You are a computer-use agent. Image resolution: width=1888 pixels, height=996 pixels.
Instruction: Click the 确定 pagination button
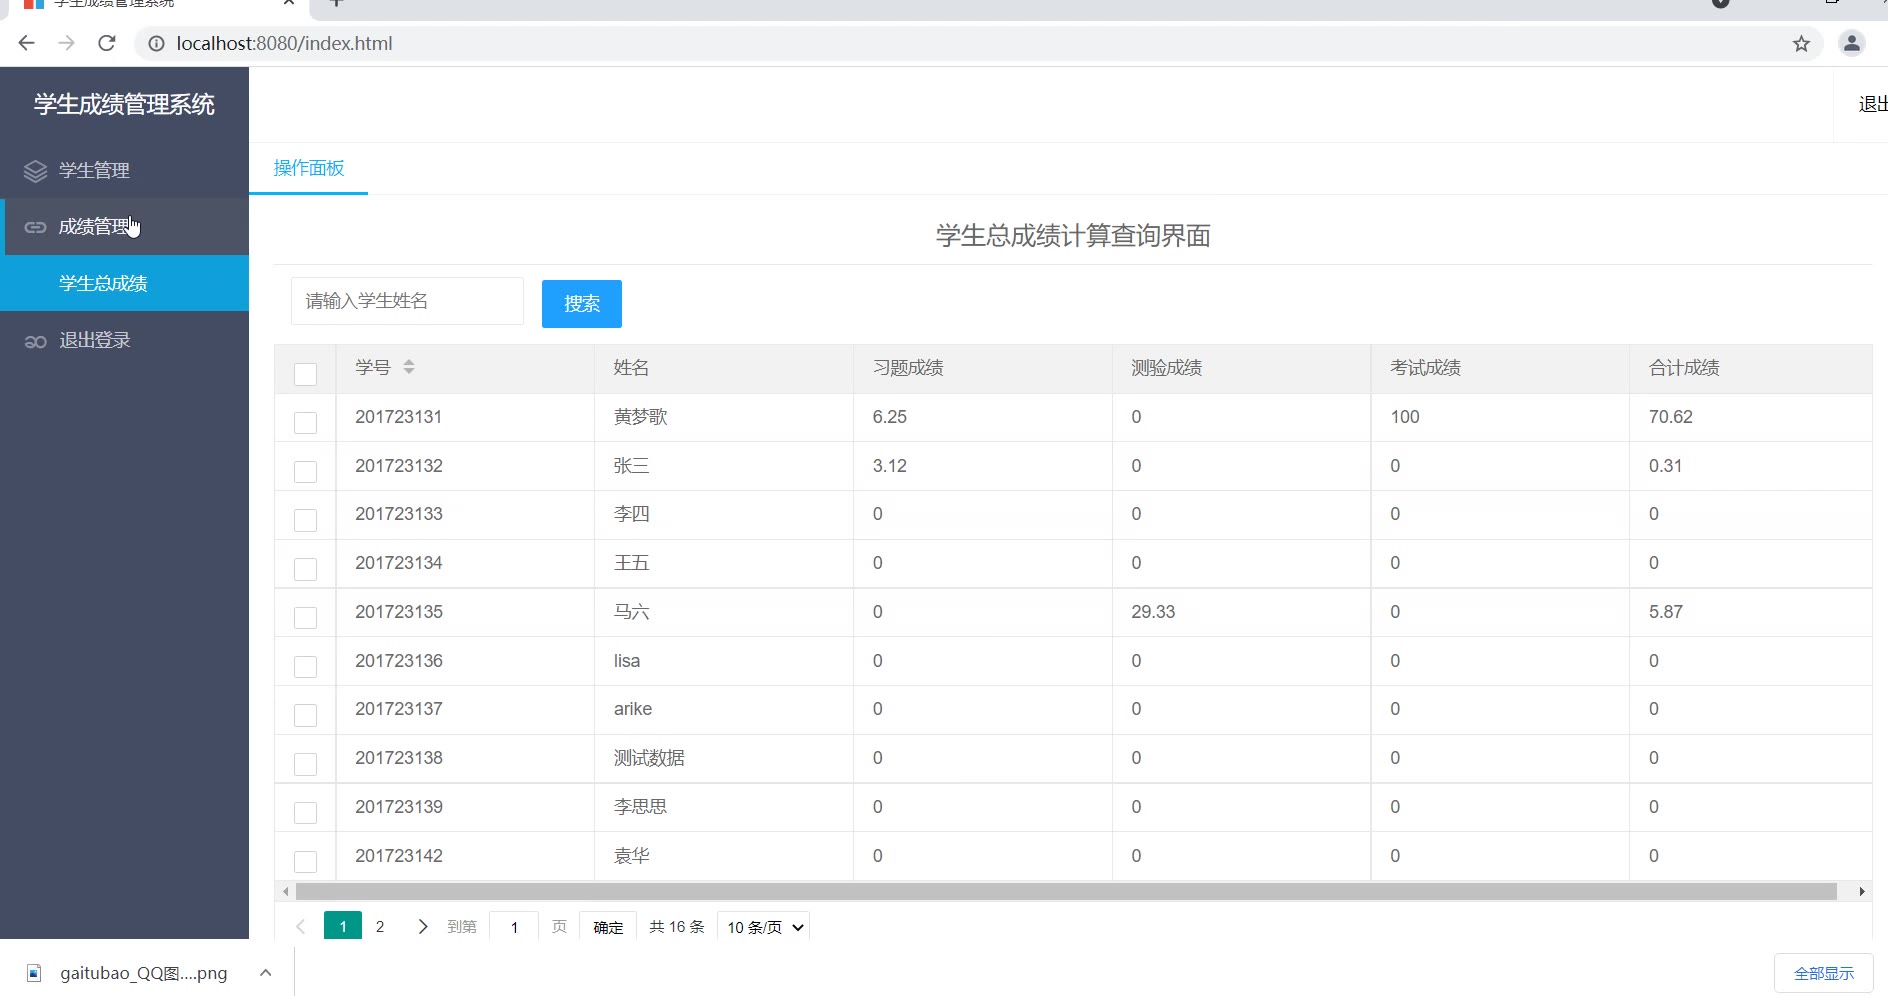(x=608, y=927)
